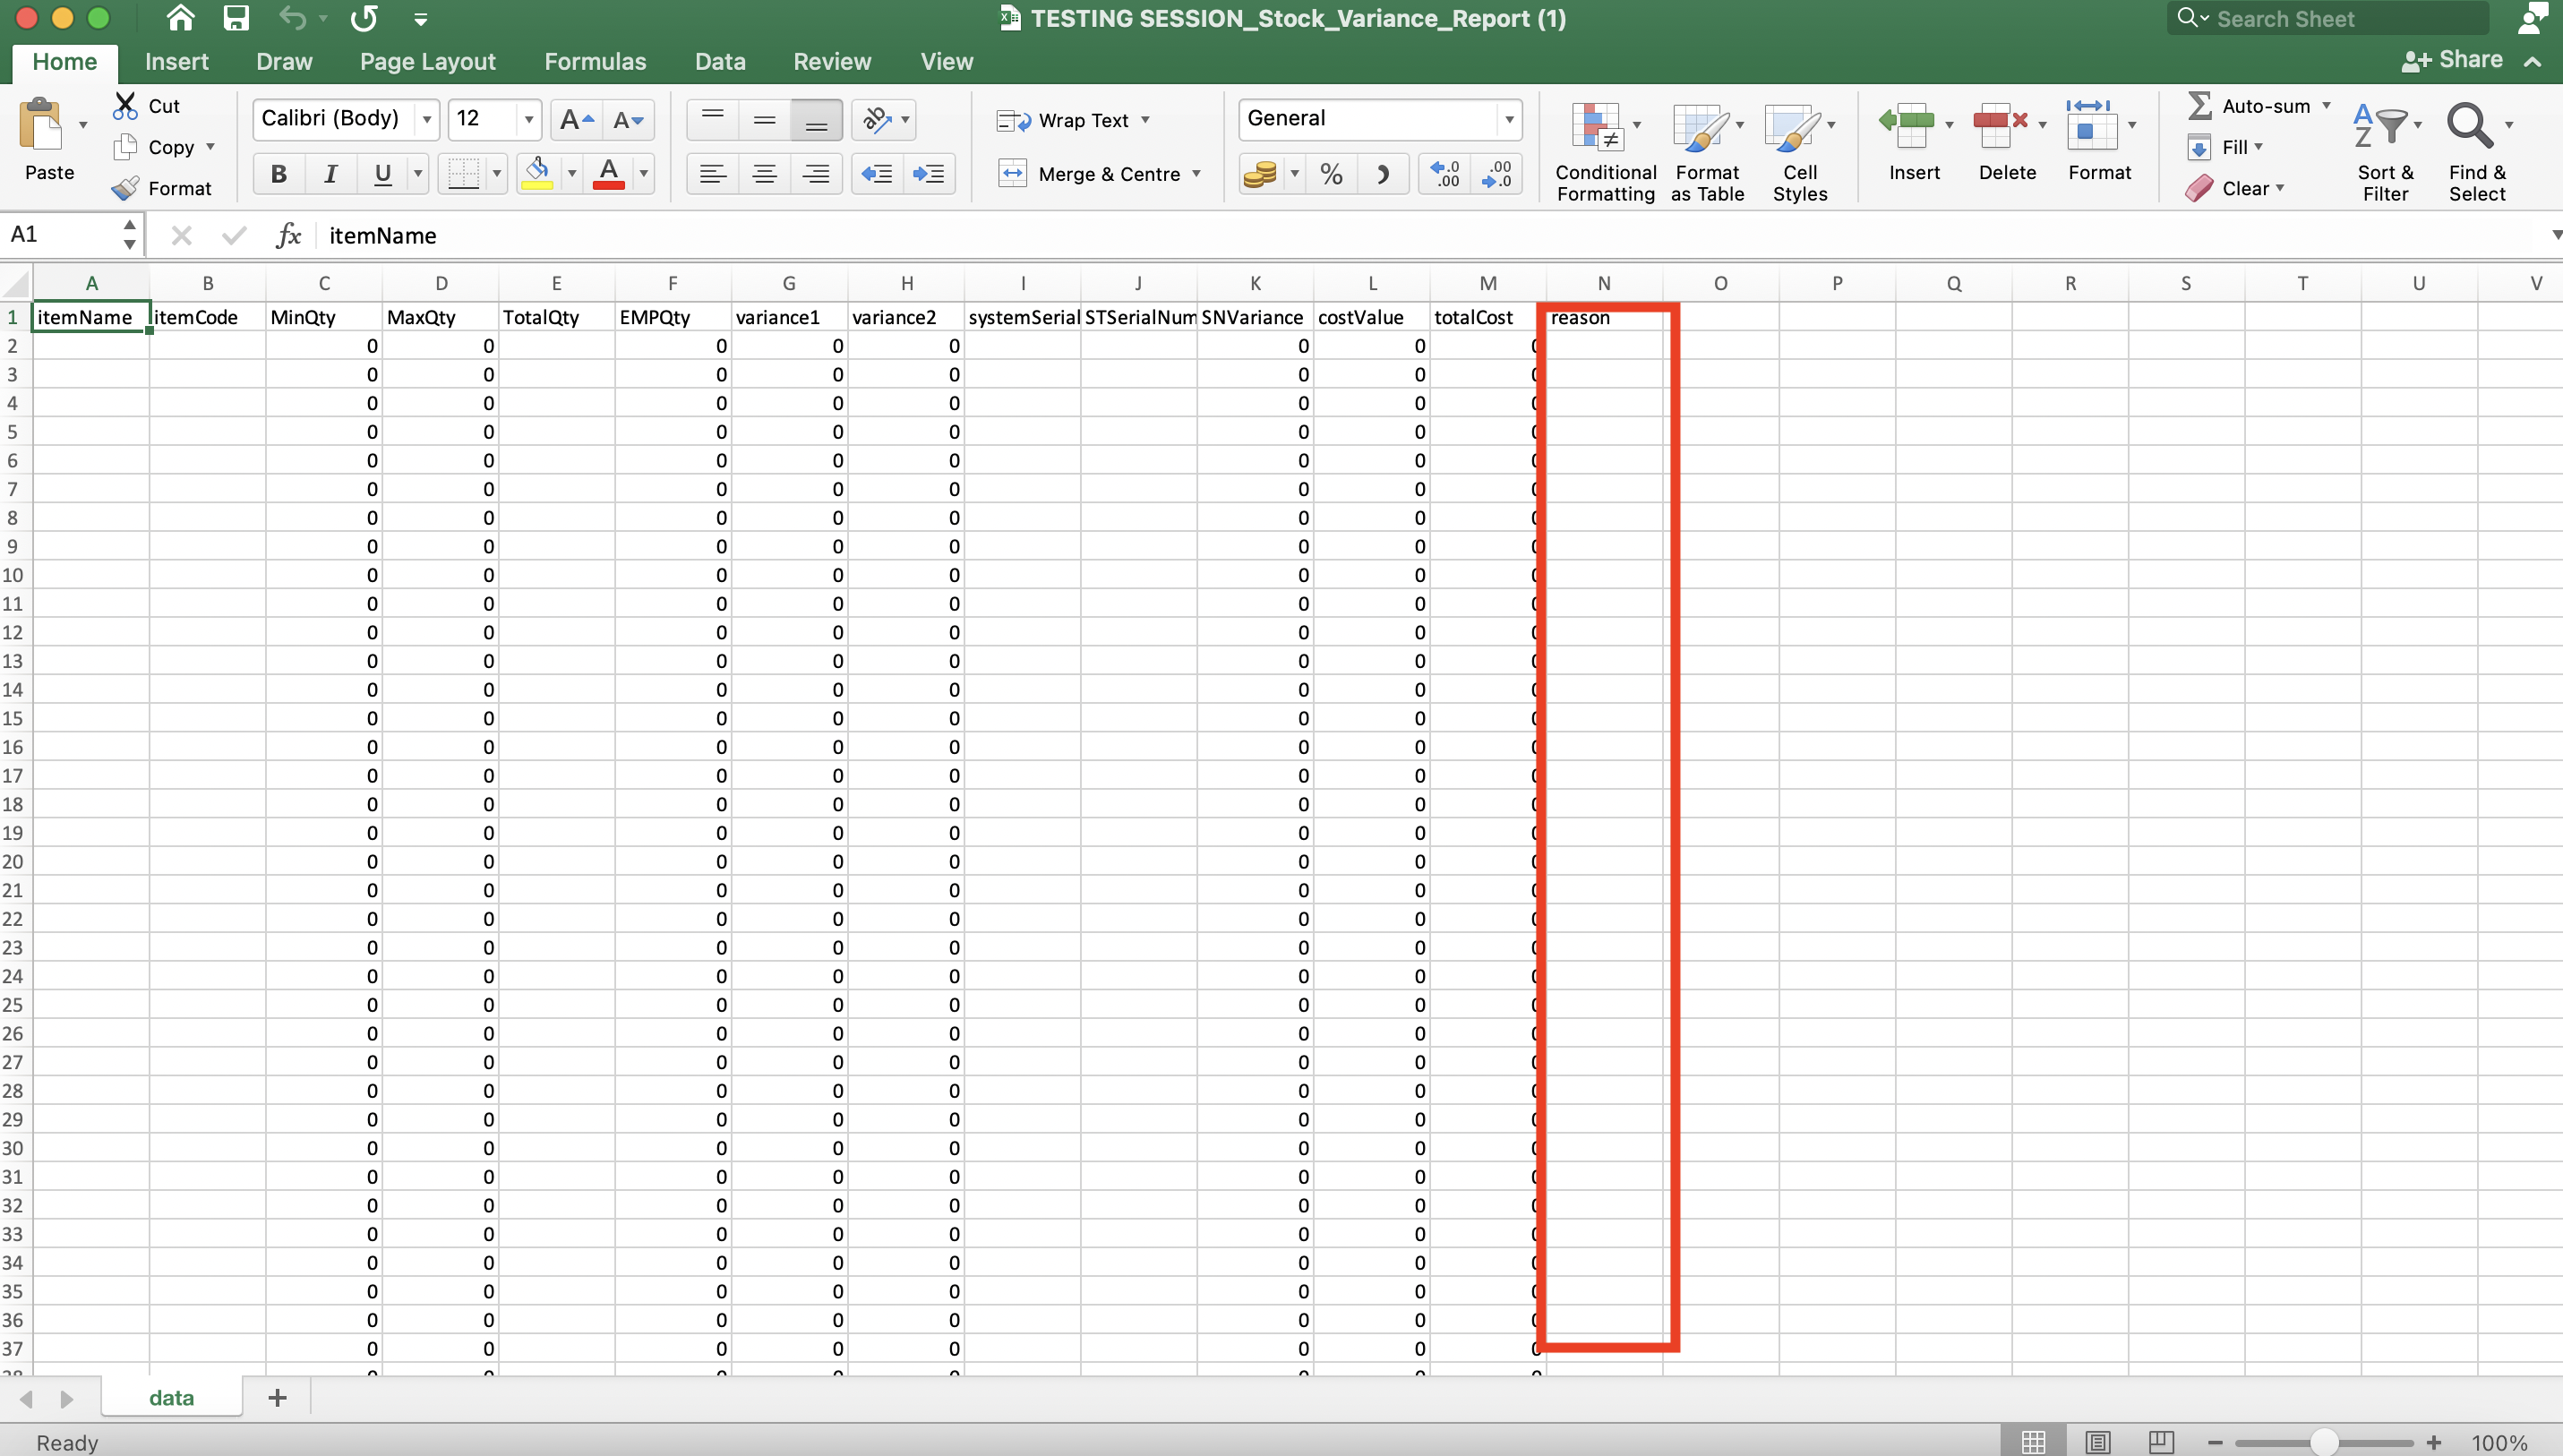Switch to Page Layout view in status bar
Image resolution: width=2563 pixels, height=1456 pixels.
[2097, 1442]
